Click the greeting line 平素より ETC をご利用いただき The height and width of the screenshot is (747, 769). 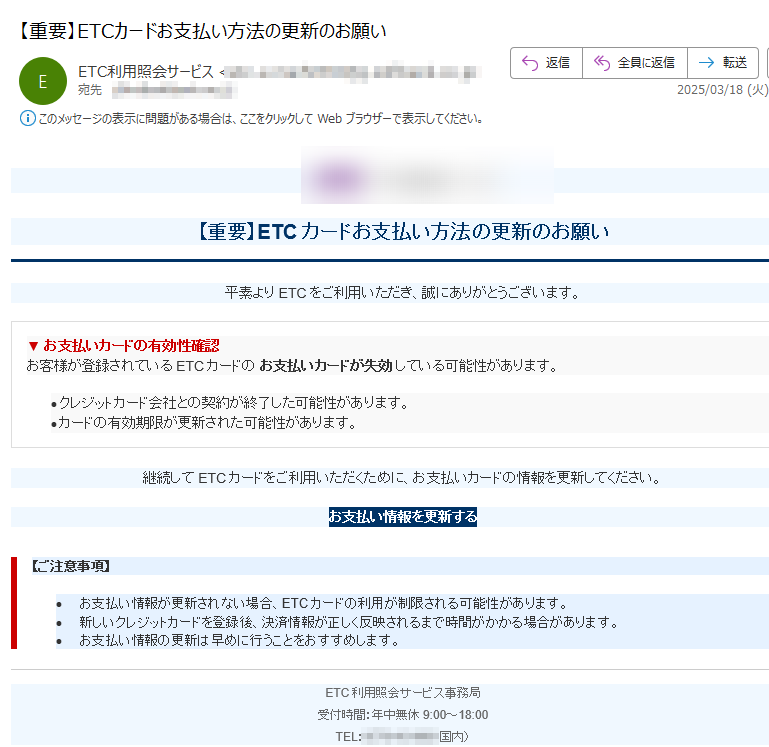click(403, 293)
